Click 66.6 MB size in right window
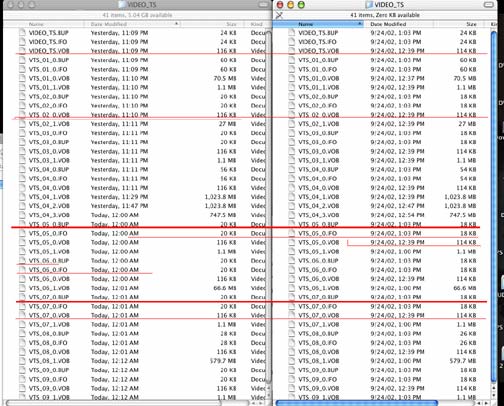Viewport: 504px width, 406px height. (465, 288)
